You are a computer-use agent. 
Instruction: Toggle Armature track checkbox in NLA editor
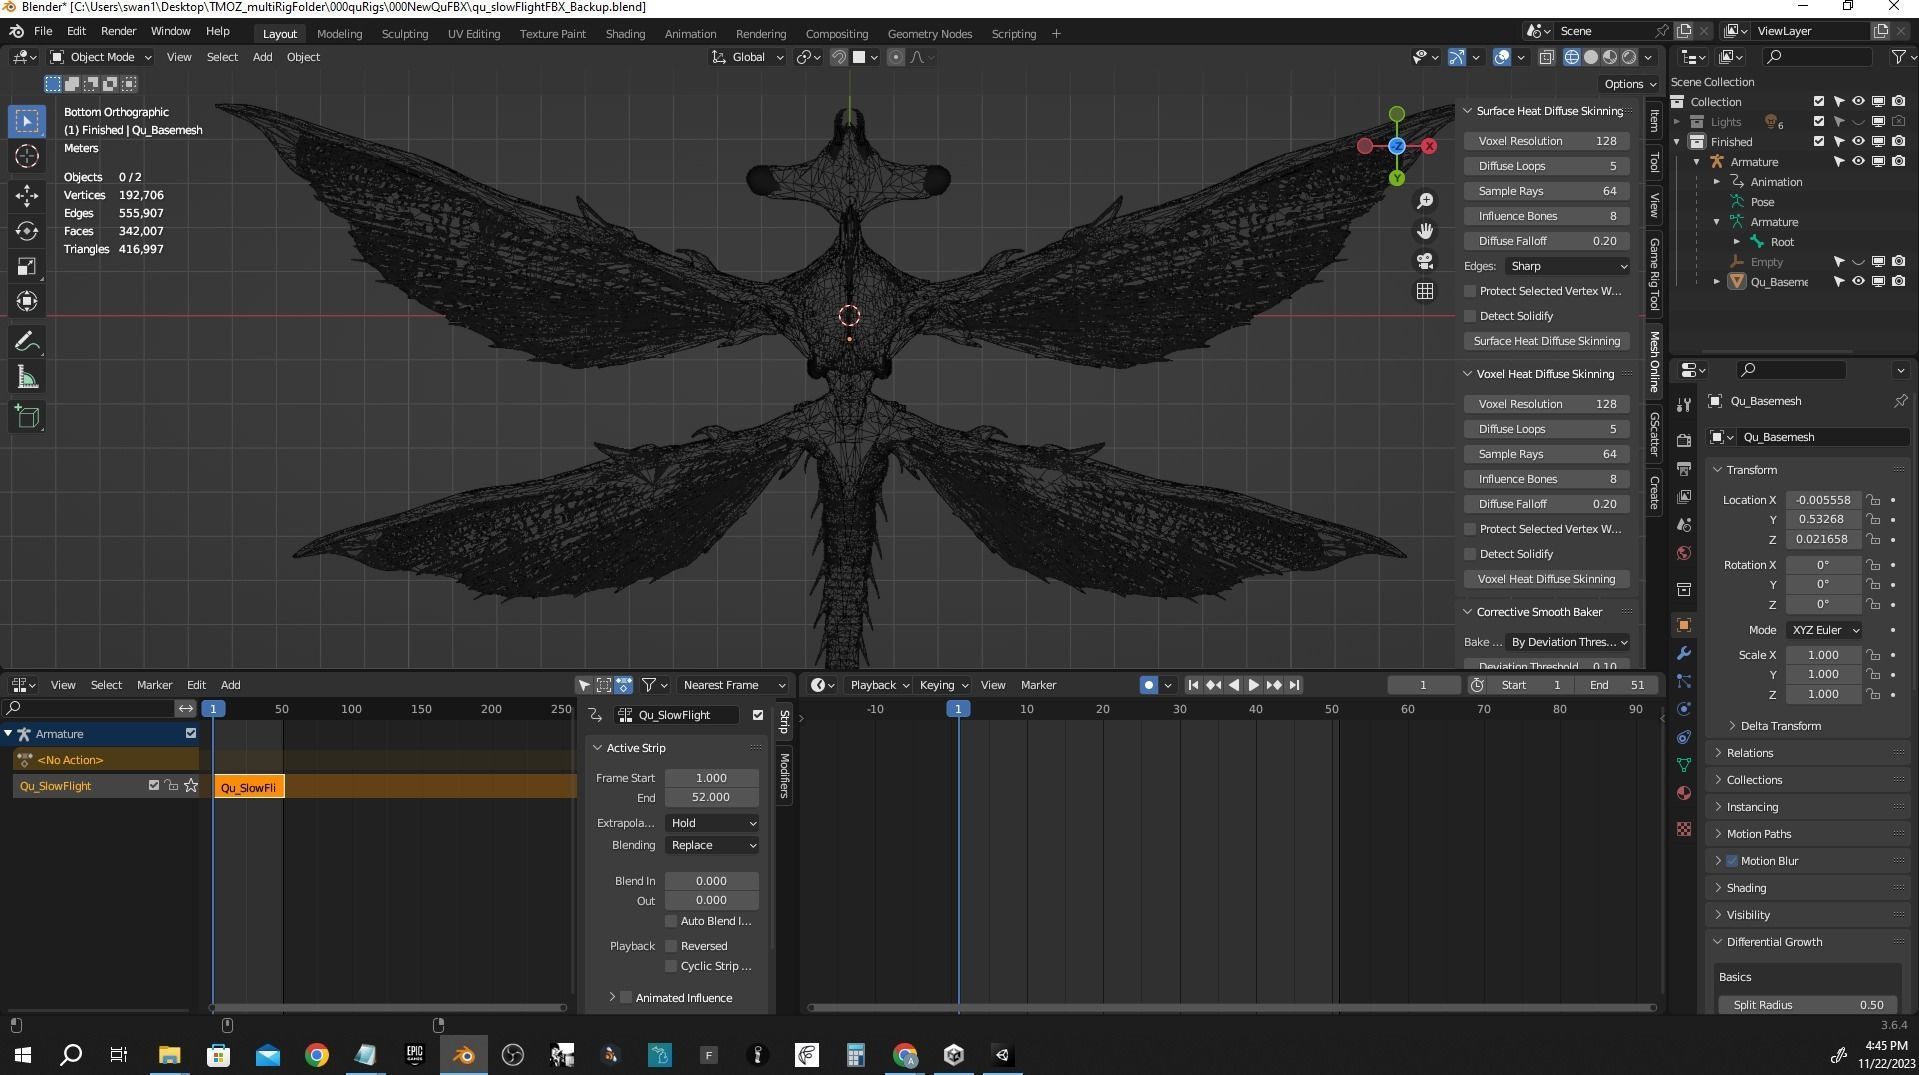pos(191,733)
